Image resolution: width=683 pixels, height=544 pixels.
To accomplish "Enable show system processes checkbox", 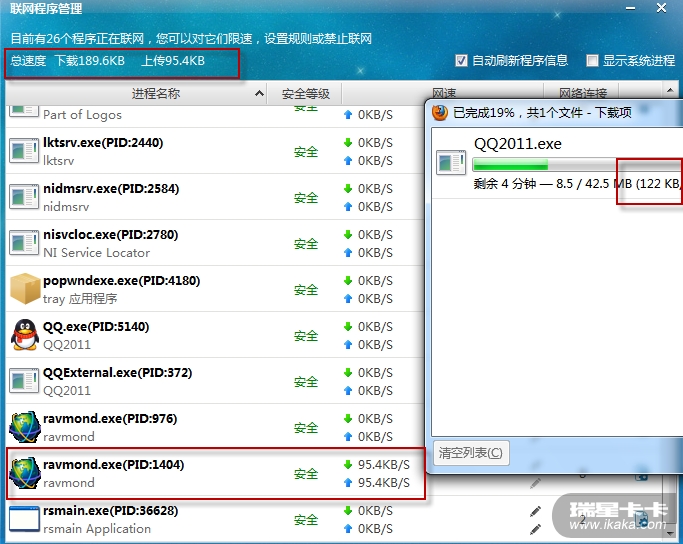I will click(x=592, y=61).
